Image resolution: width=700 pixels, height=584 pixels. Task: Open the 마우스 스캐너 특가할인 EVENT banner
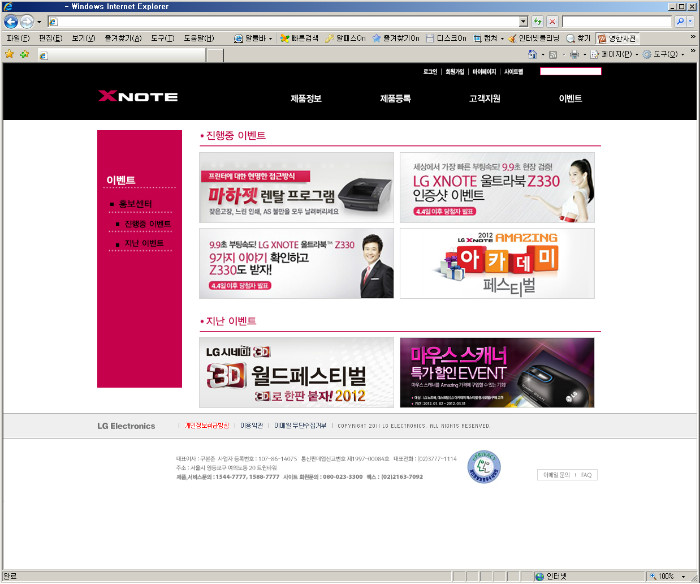pyautogui.click(x=497, y=372)
